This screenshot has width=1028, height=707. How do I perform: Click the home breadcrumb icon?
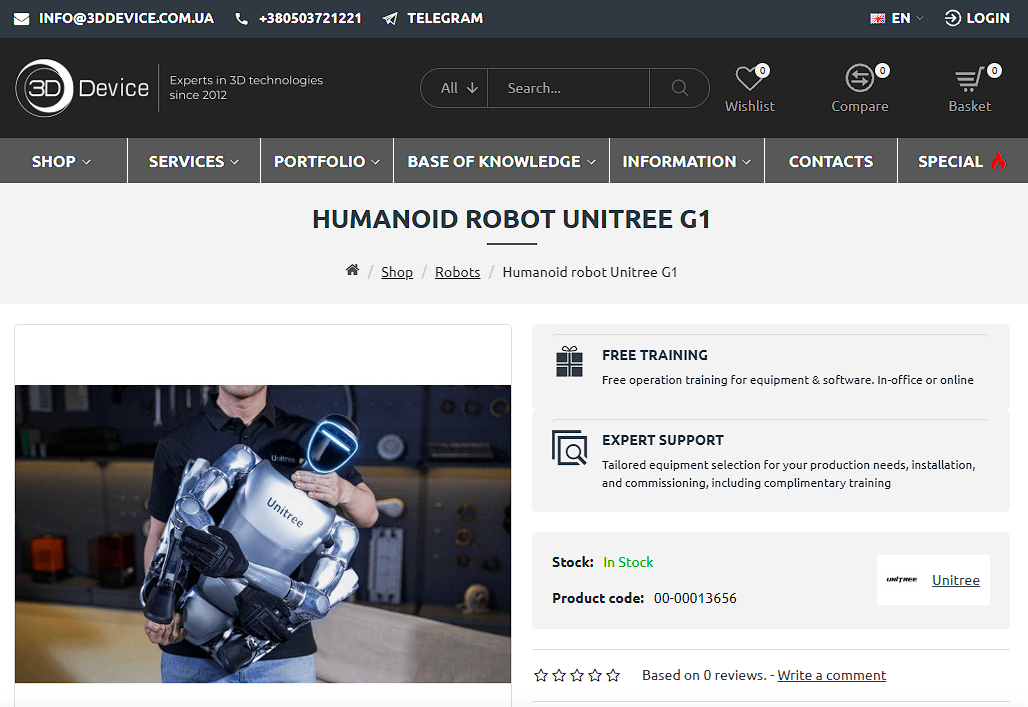point(352,270)
